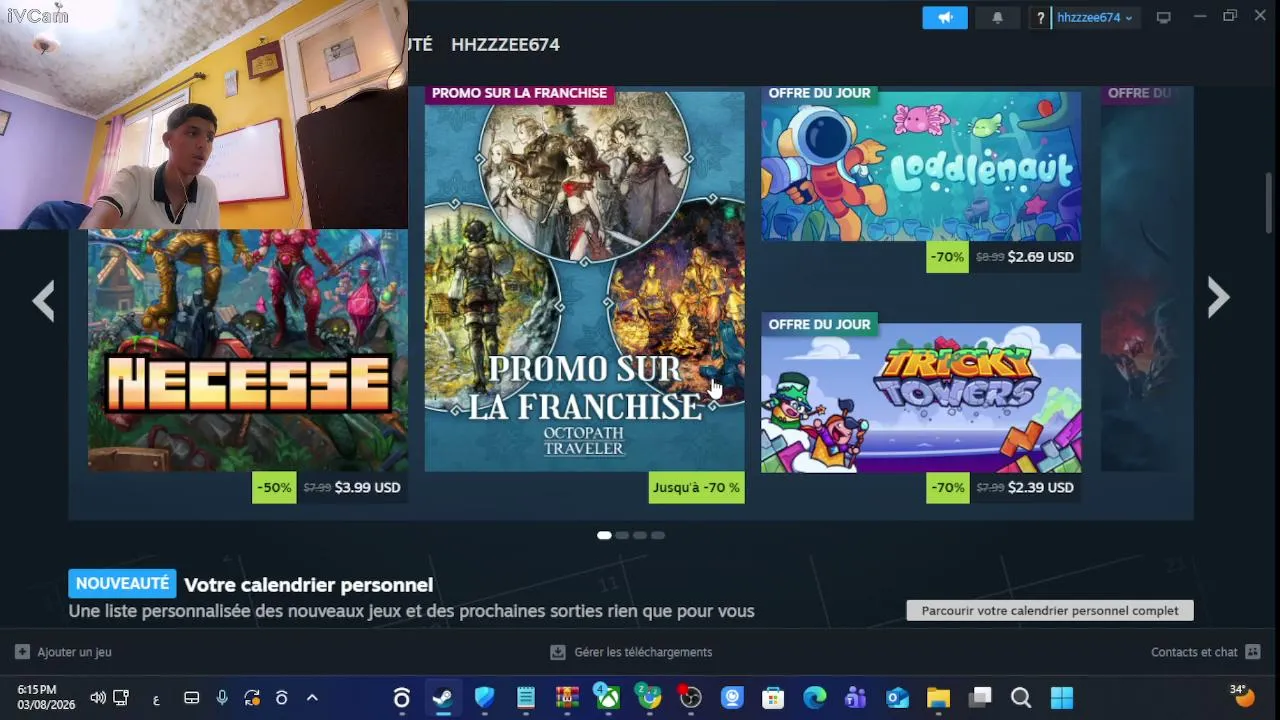The width and height of the screenshot is (1280, 720).
Task: Advance the carousel with the right arrow
Action: point(1218,298)
